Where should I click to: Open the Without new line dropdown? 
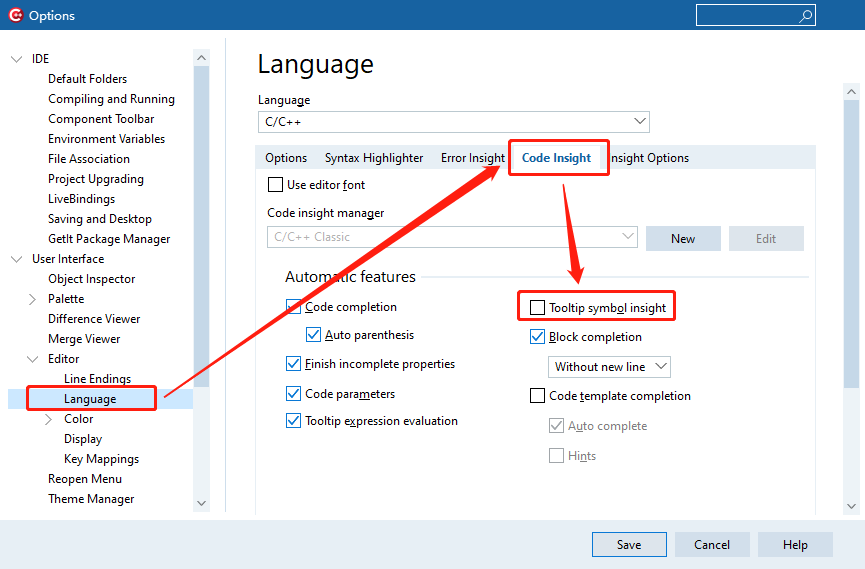(609, 367)
